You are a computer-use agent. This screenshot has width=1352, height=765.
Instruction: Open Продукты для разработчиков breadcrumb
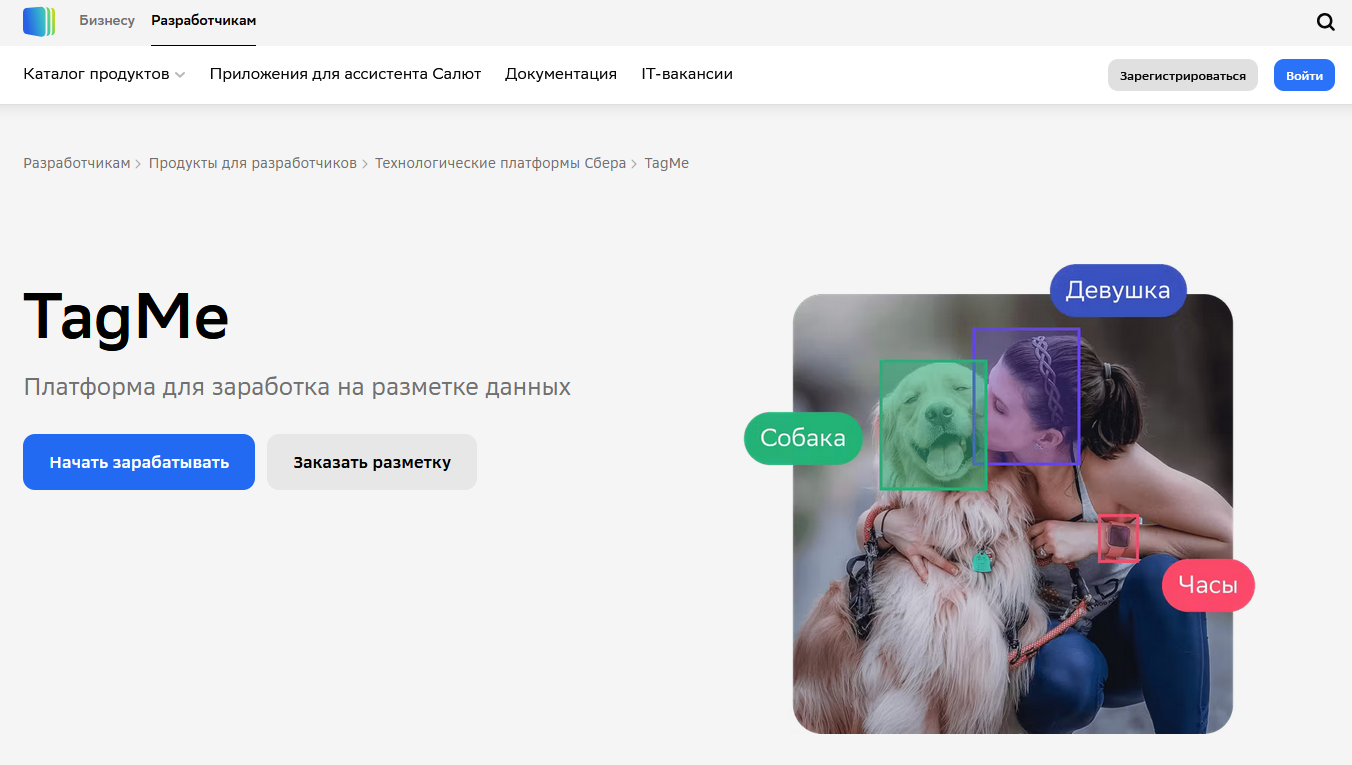pyautogui.click(x=252, y=163)
